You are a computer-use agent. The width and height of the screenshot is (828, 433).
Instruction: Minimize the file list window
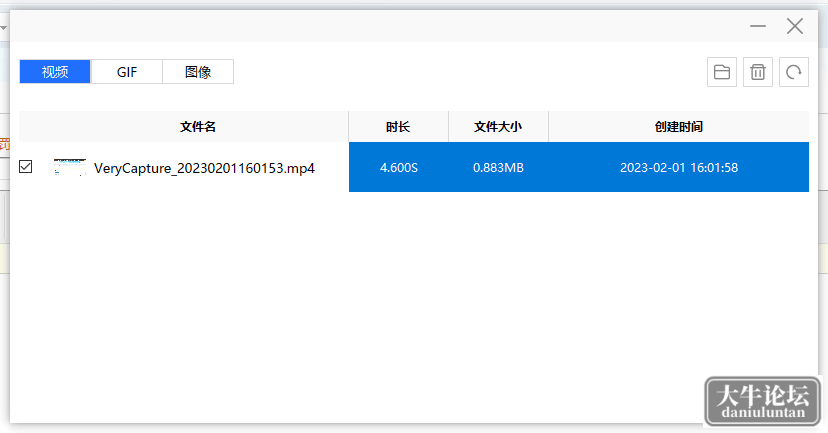coord(758,26)
